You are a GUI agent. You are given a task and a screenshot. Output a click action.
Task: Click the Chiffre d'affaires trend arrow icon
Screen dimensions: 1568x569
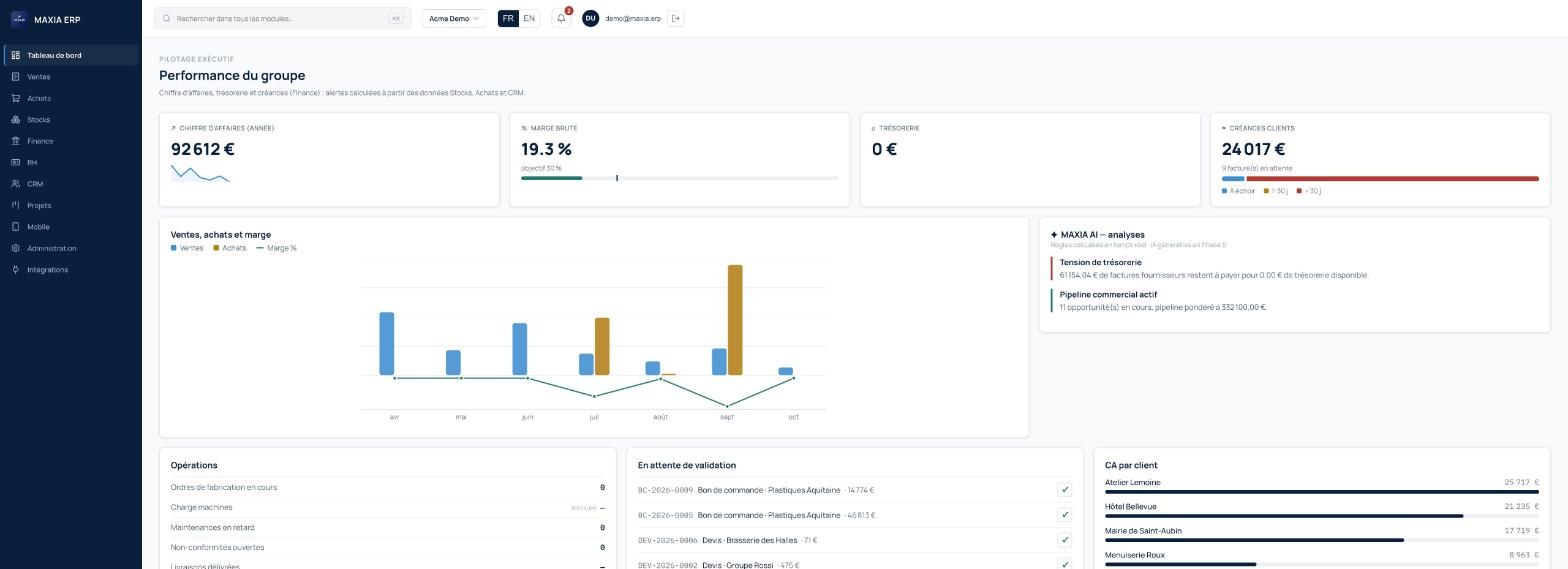point(174,128)
